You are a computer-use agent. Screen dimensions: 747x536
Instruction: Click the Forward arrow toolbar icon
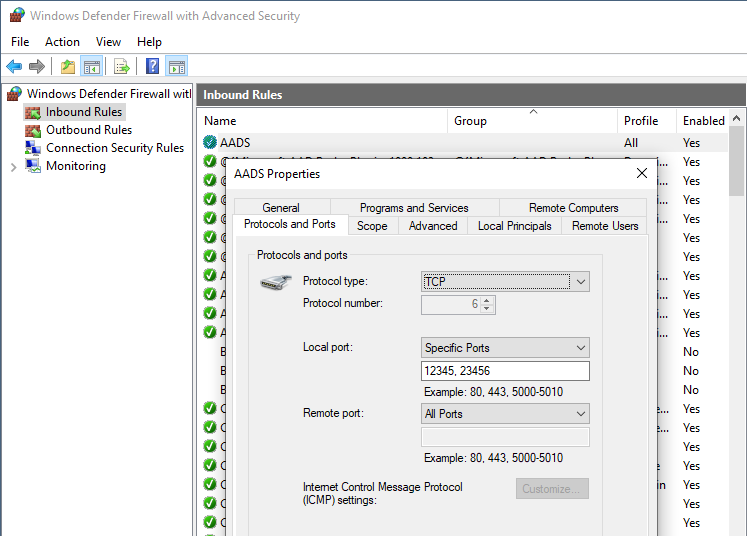pyautogui.click(x=37, y=67)
